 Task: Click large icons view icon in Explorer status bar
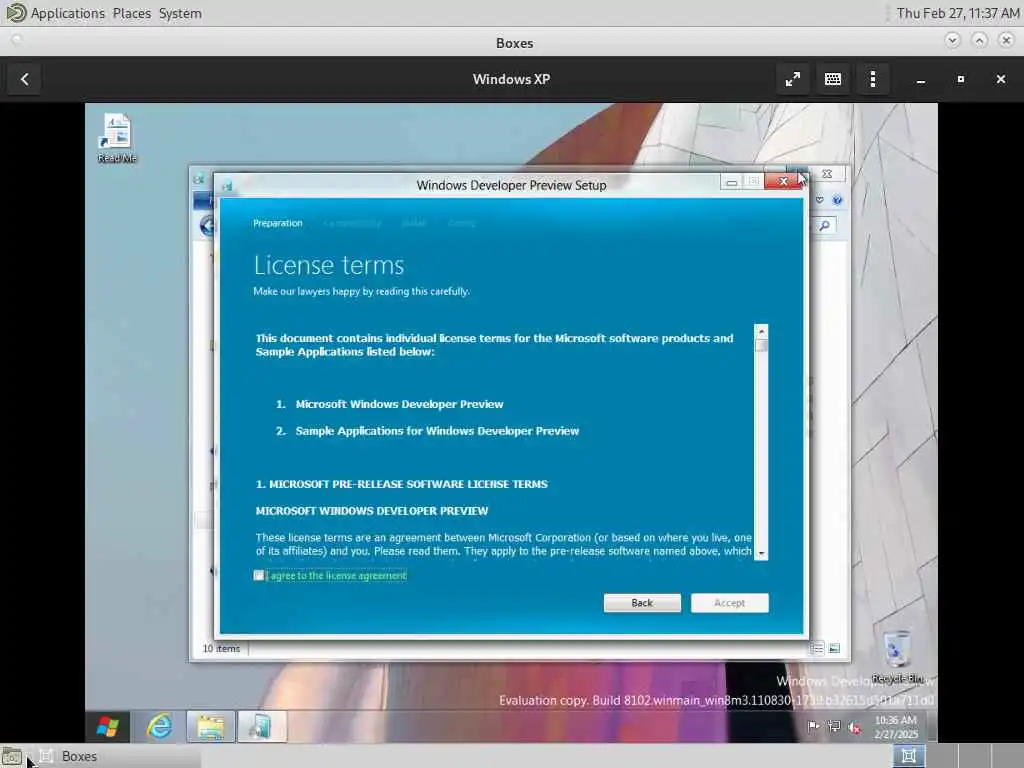tap(834, 648)
